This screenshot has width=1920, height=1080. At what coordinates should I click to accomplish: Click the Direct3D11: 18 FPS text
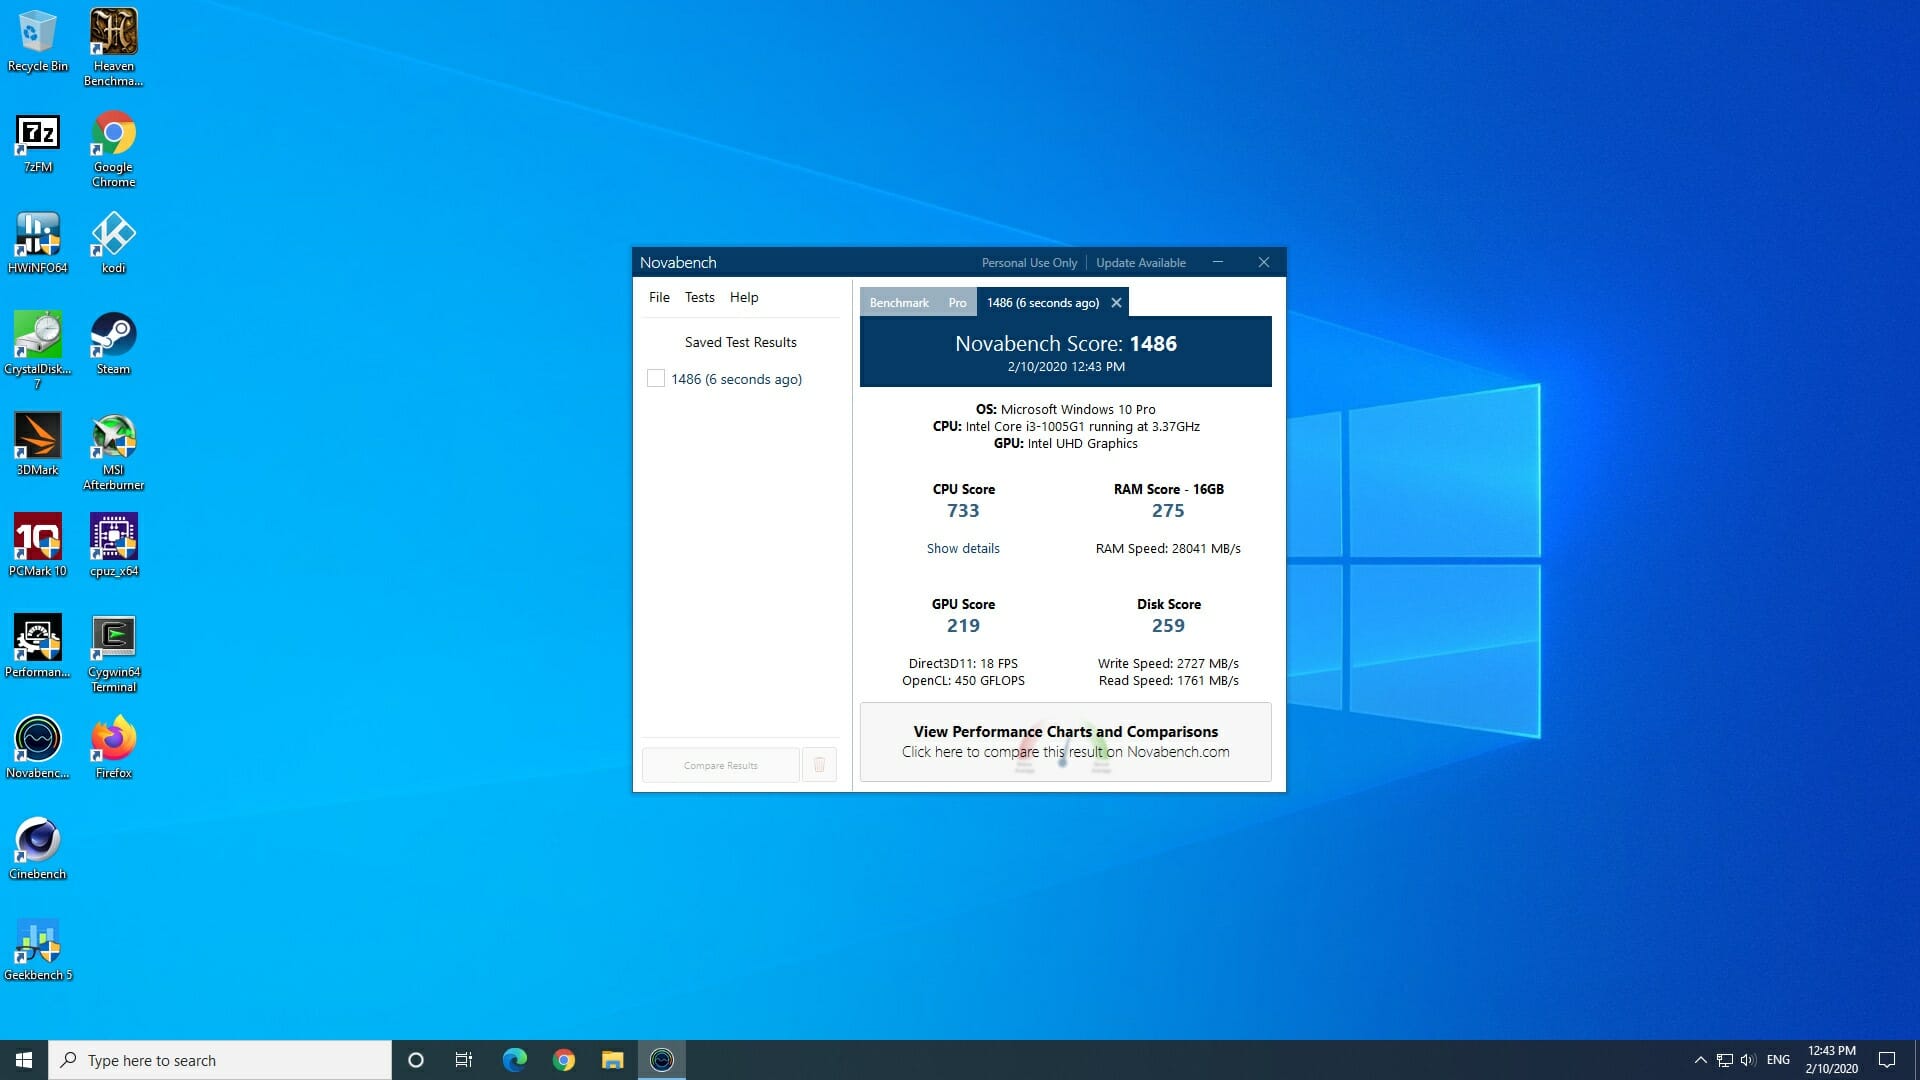(x=963, y=663)
